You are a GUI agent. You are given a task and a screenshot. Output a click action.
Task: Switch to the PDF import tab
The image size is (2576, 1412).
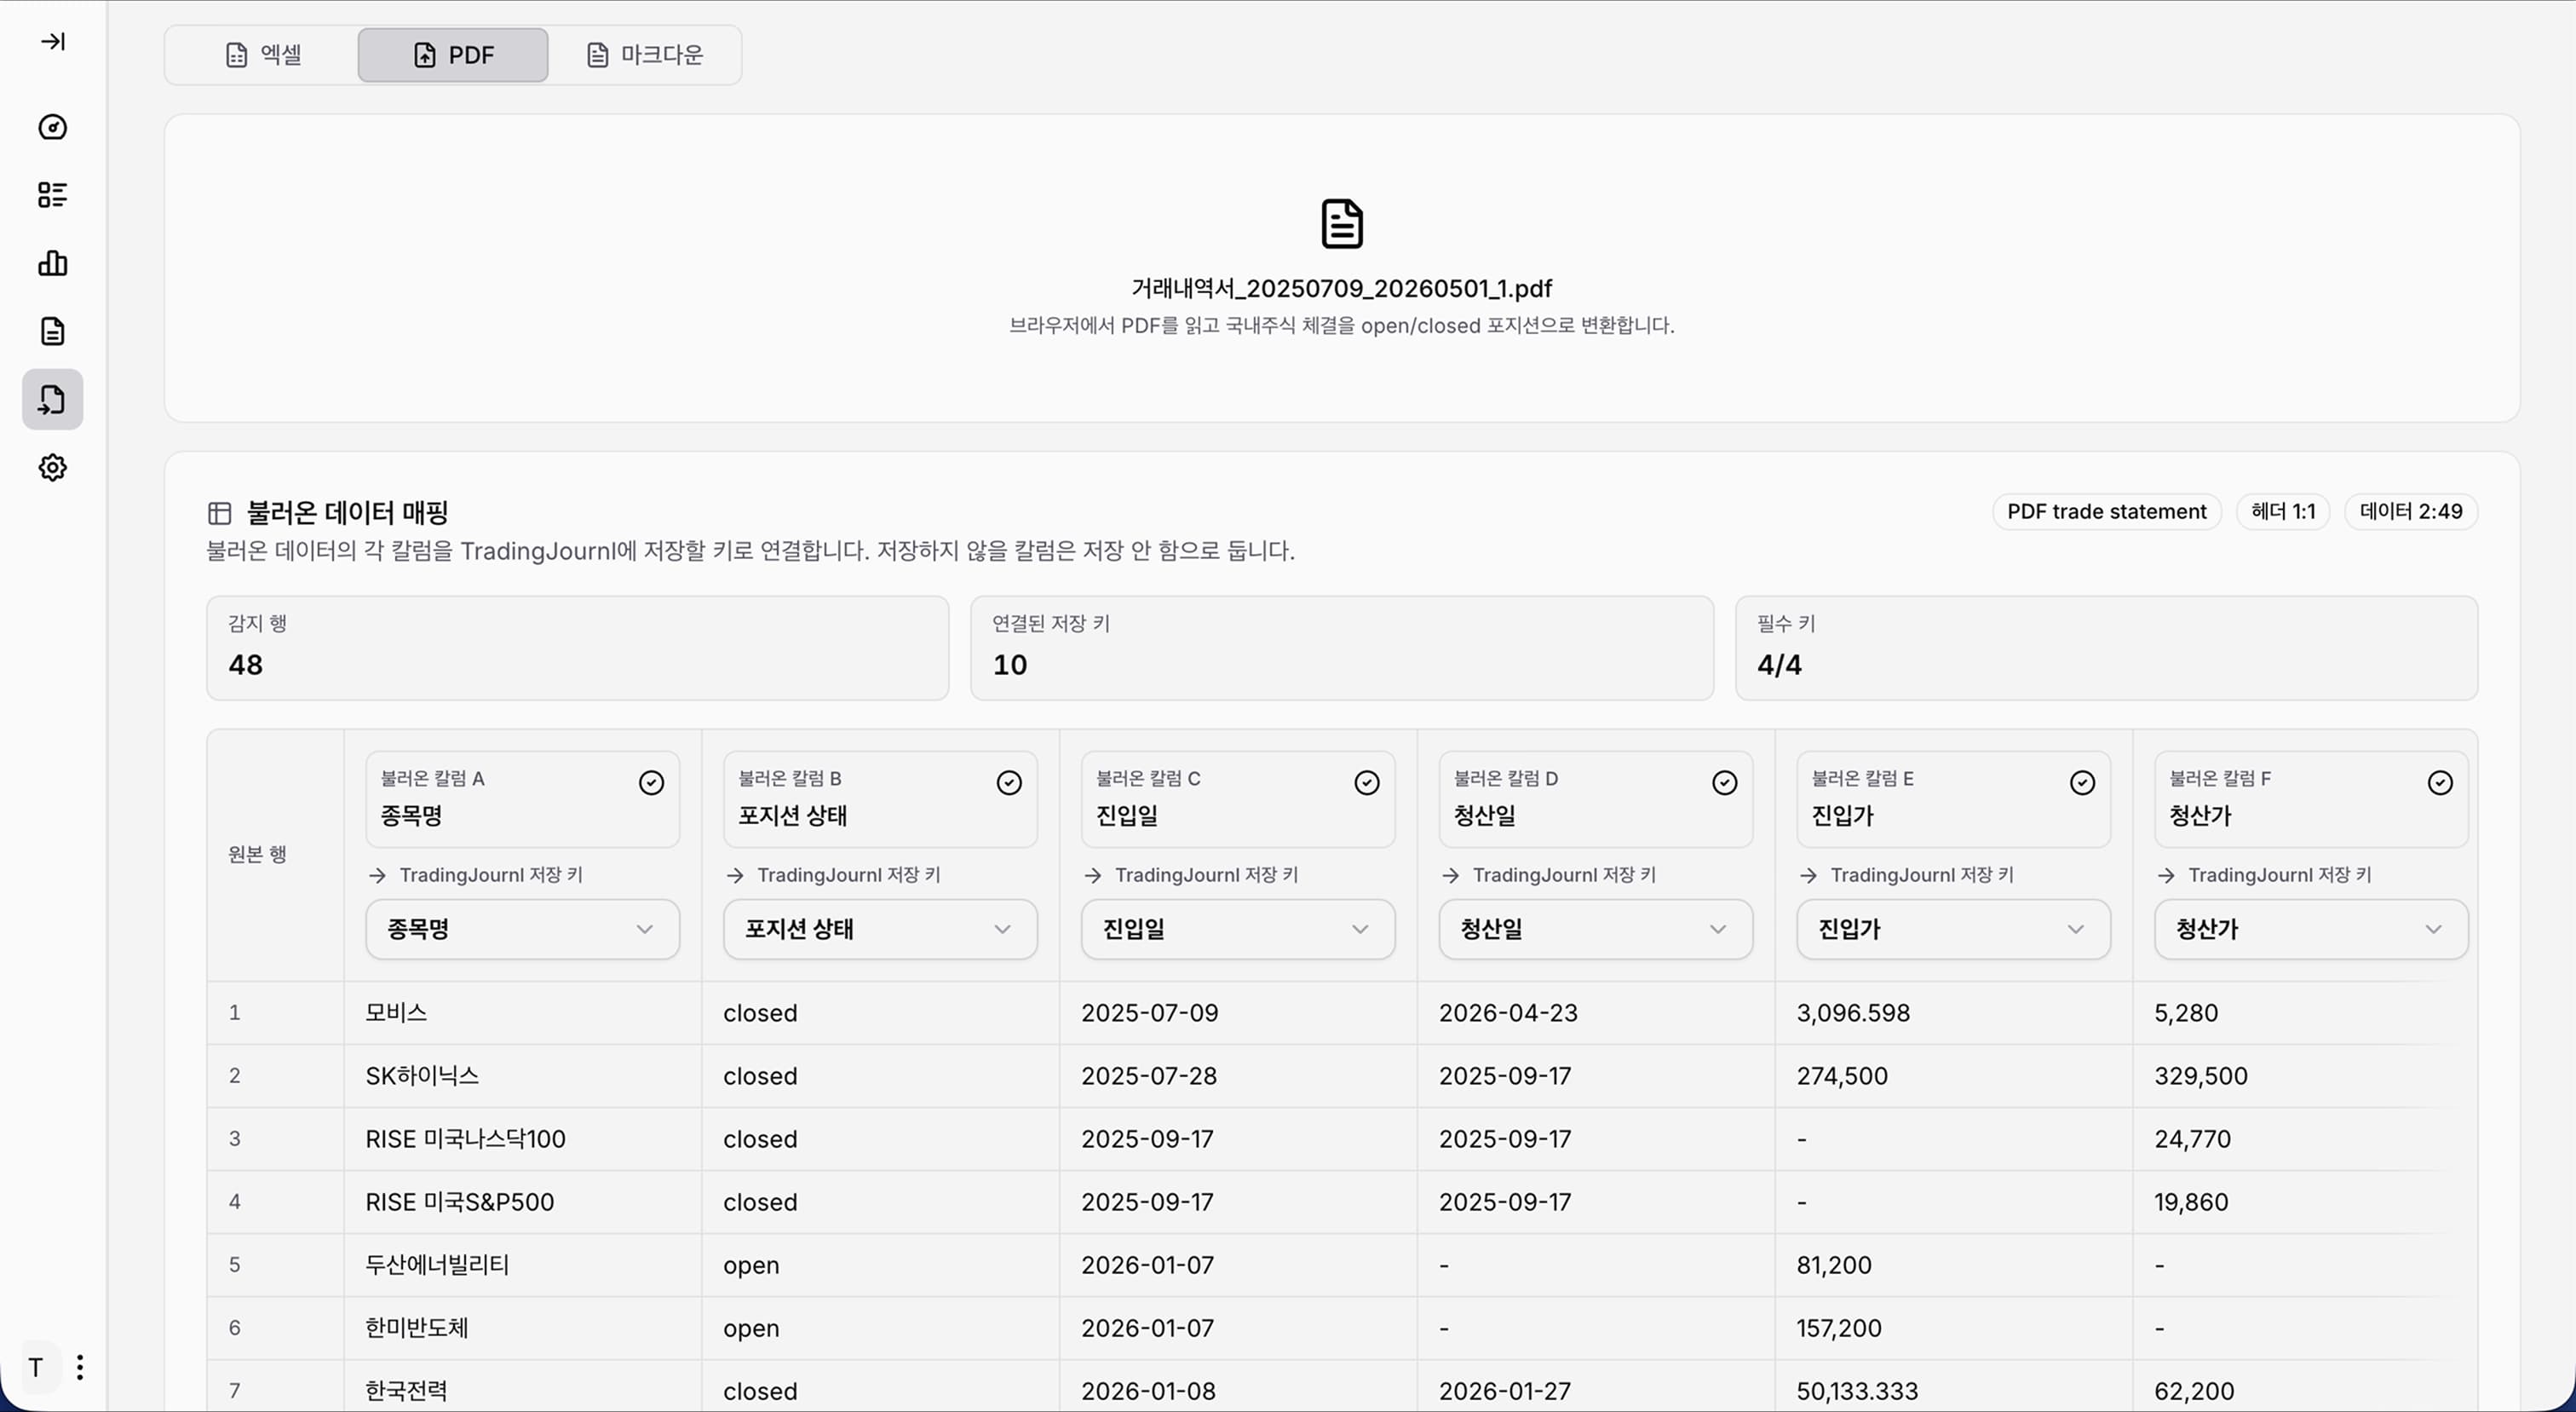453,55
